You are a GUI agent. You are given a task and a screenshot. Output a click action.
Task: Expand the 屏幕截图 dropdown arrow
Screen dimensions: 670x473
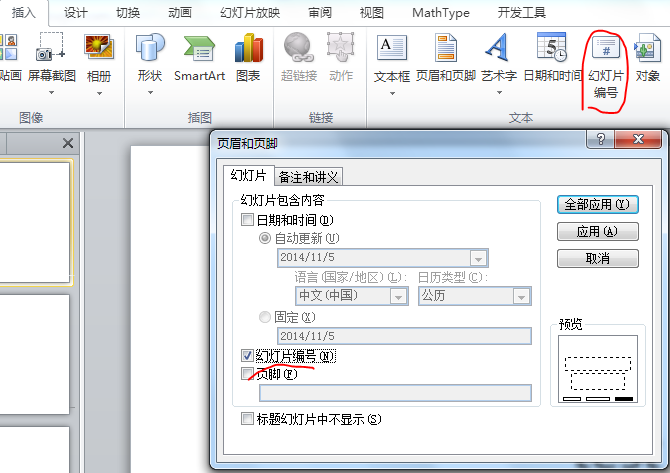coord(51,93)
